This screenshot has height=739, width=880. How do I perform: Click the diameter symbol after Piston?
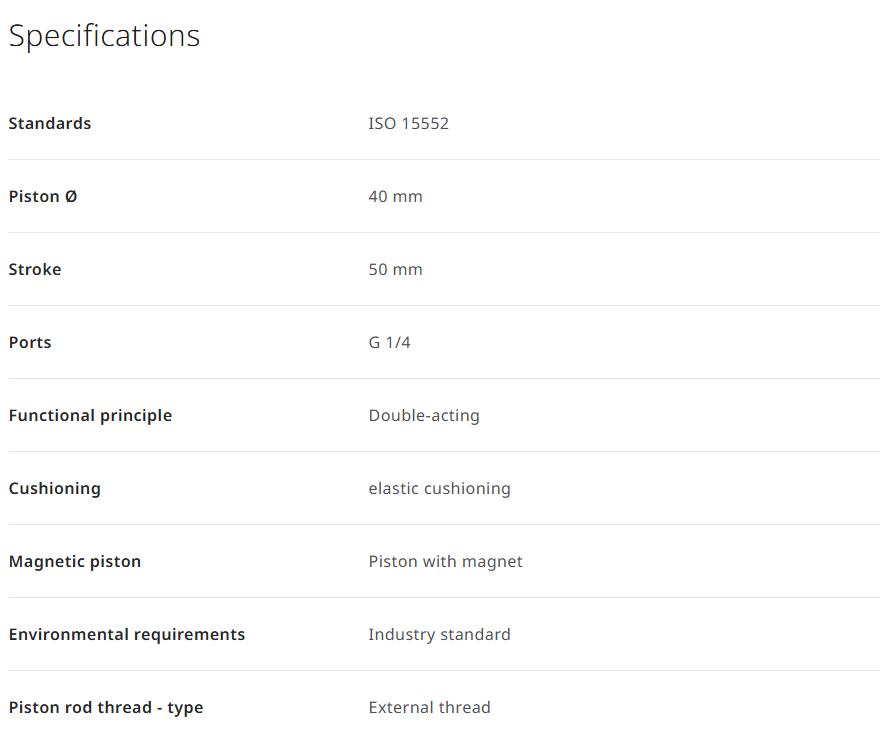(x=71, y=196)
